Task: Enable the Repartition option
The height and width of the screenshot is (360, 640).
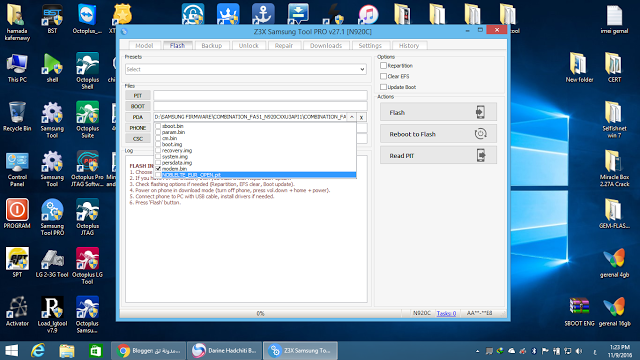Action: coord(383,65)
